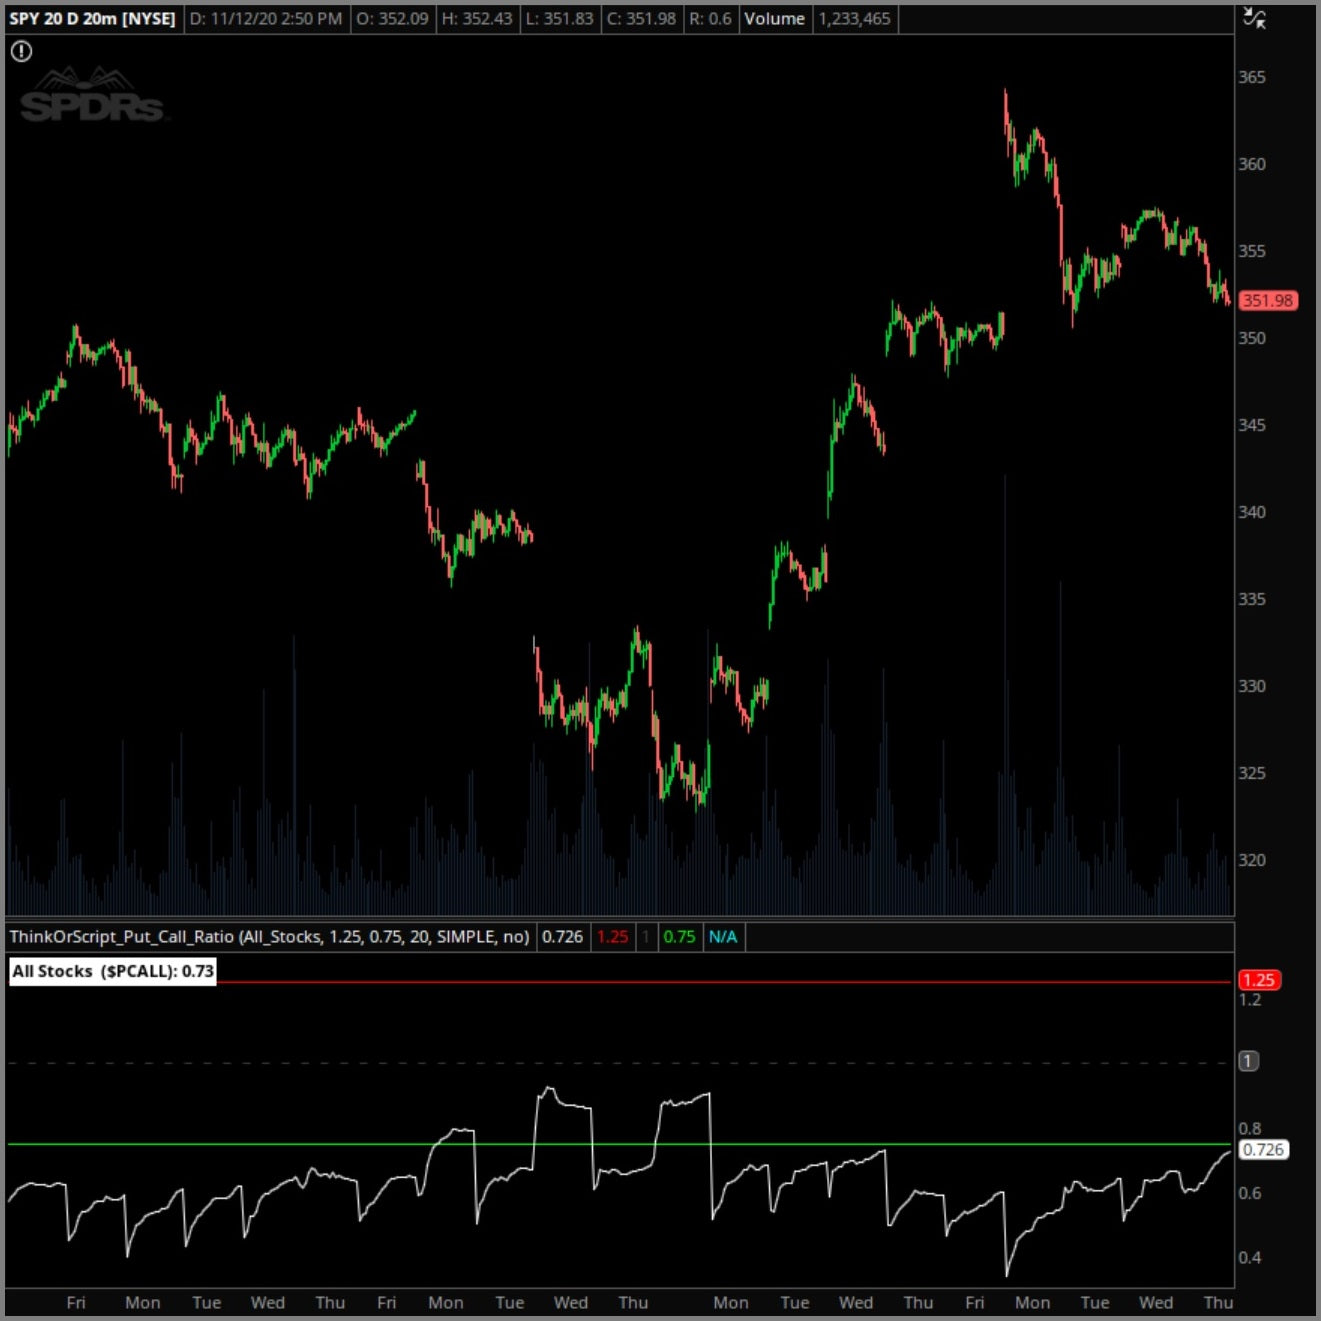Click the ThinkOrScript_Put_Call_Ratio study title
1321x1321 pixels.
269,937
